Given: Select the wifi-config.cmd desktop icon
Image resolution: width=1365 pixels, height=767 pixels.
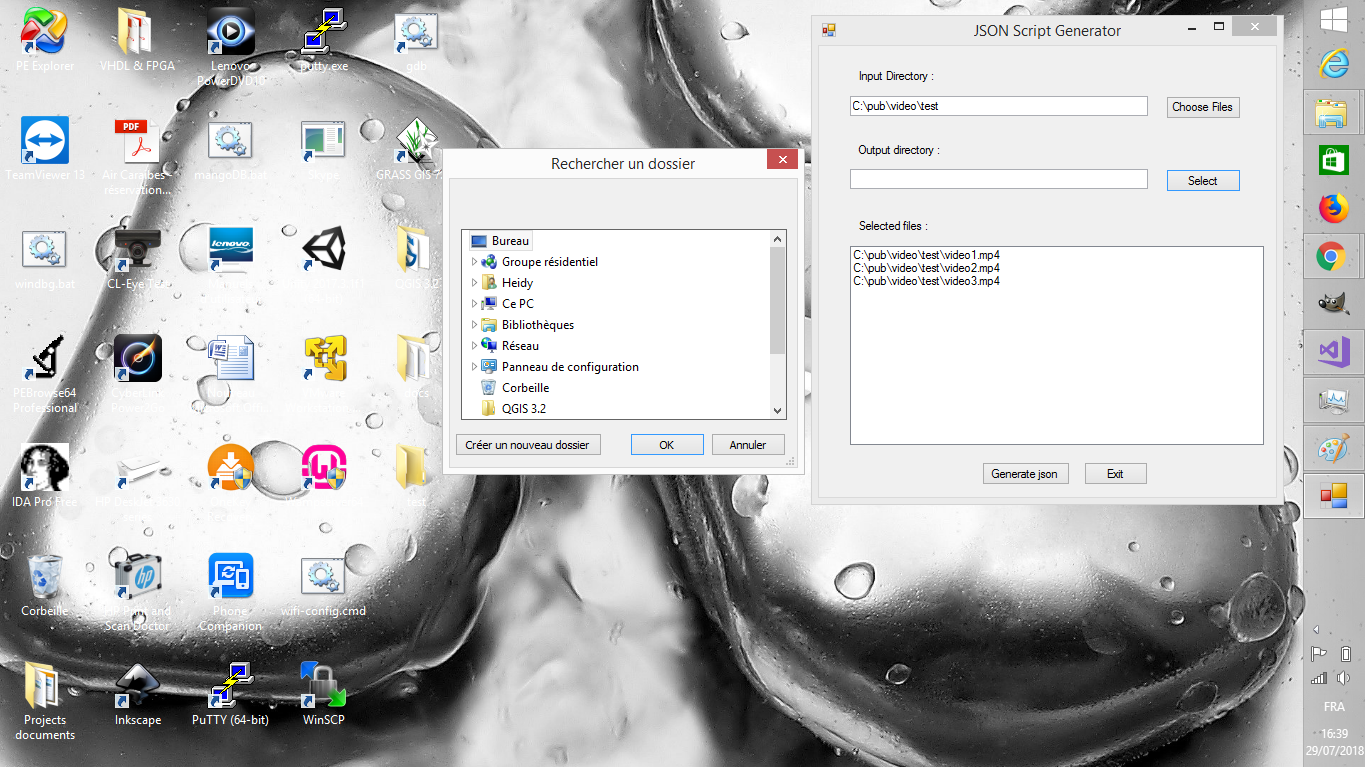Looking at the screenshot, I should click(324, 585).
